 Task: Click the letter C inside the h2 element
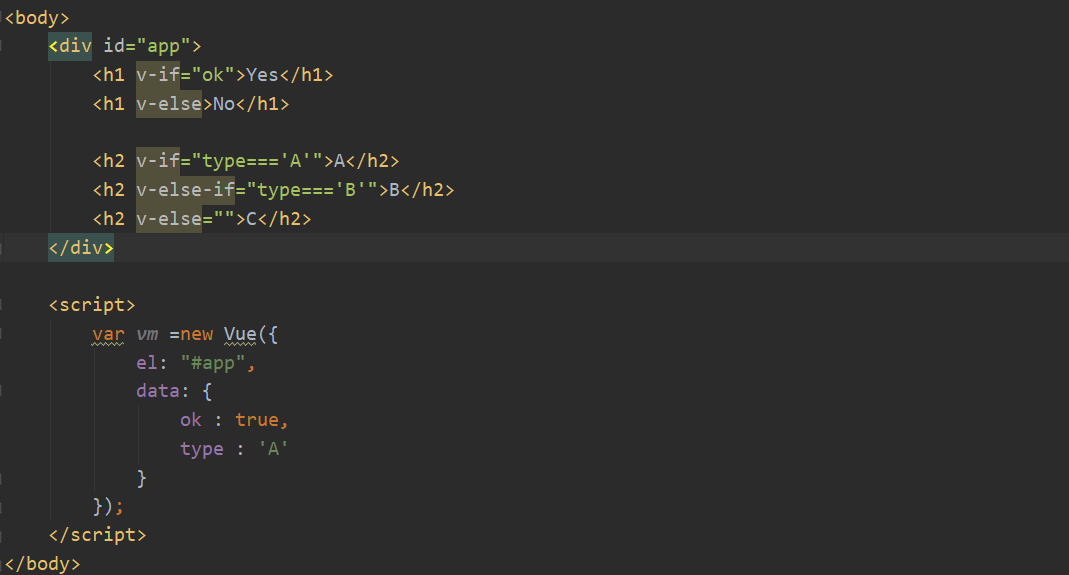point(252,219)
